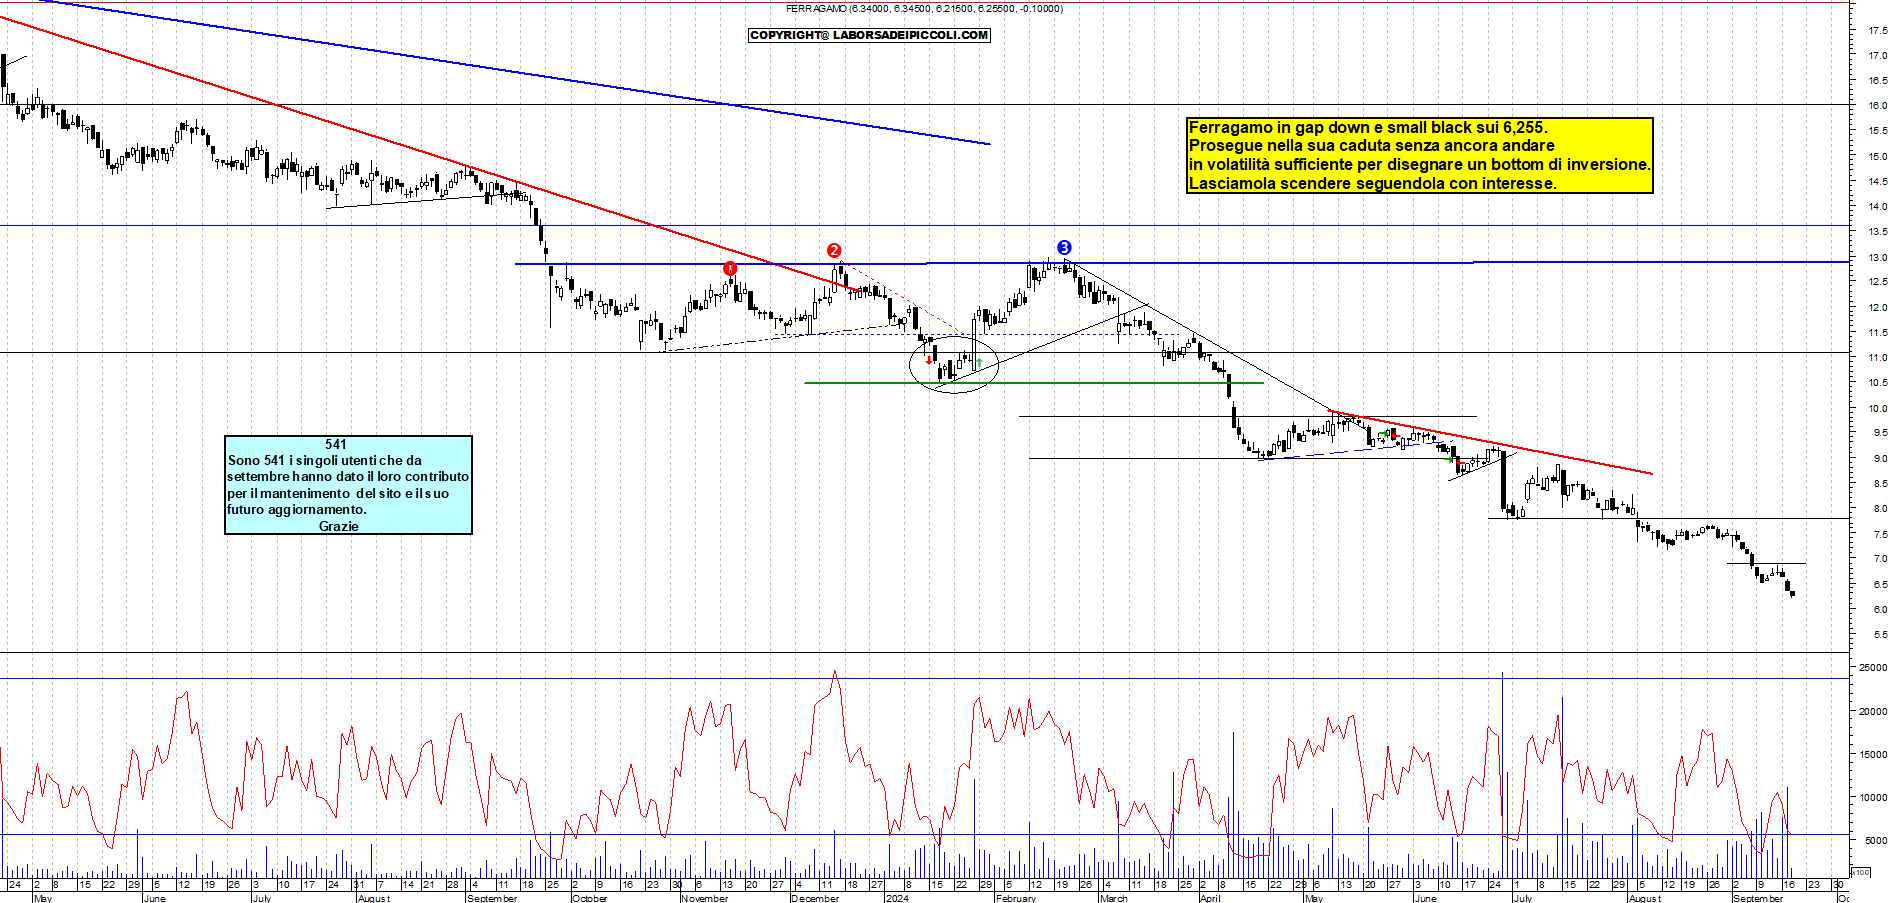Click the 2024 year label on the time axis
The height and width of the screenshot is (903, 1890).
897,898
